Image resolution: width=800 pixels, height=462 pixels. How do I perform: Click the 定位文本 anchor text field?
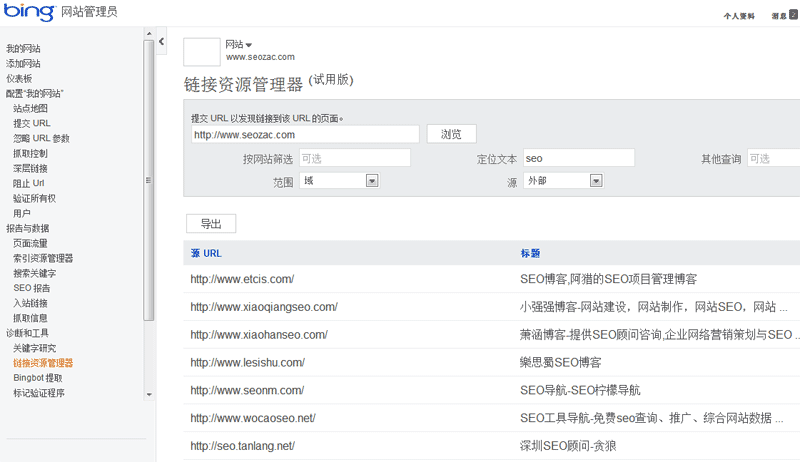pos(578,158)
